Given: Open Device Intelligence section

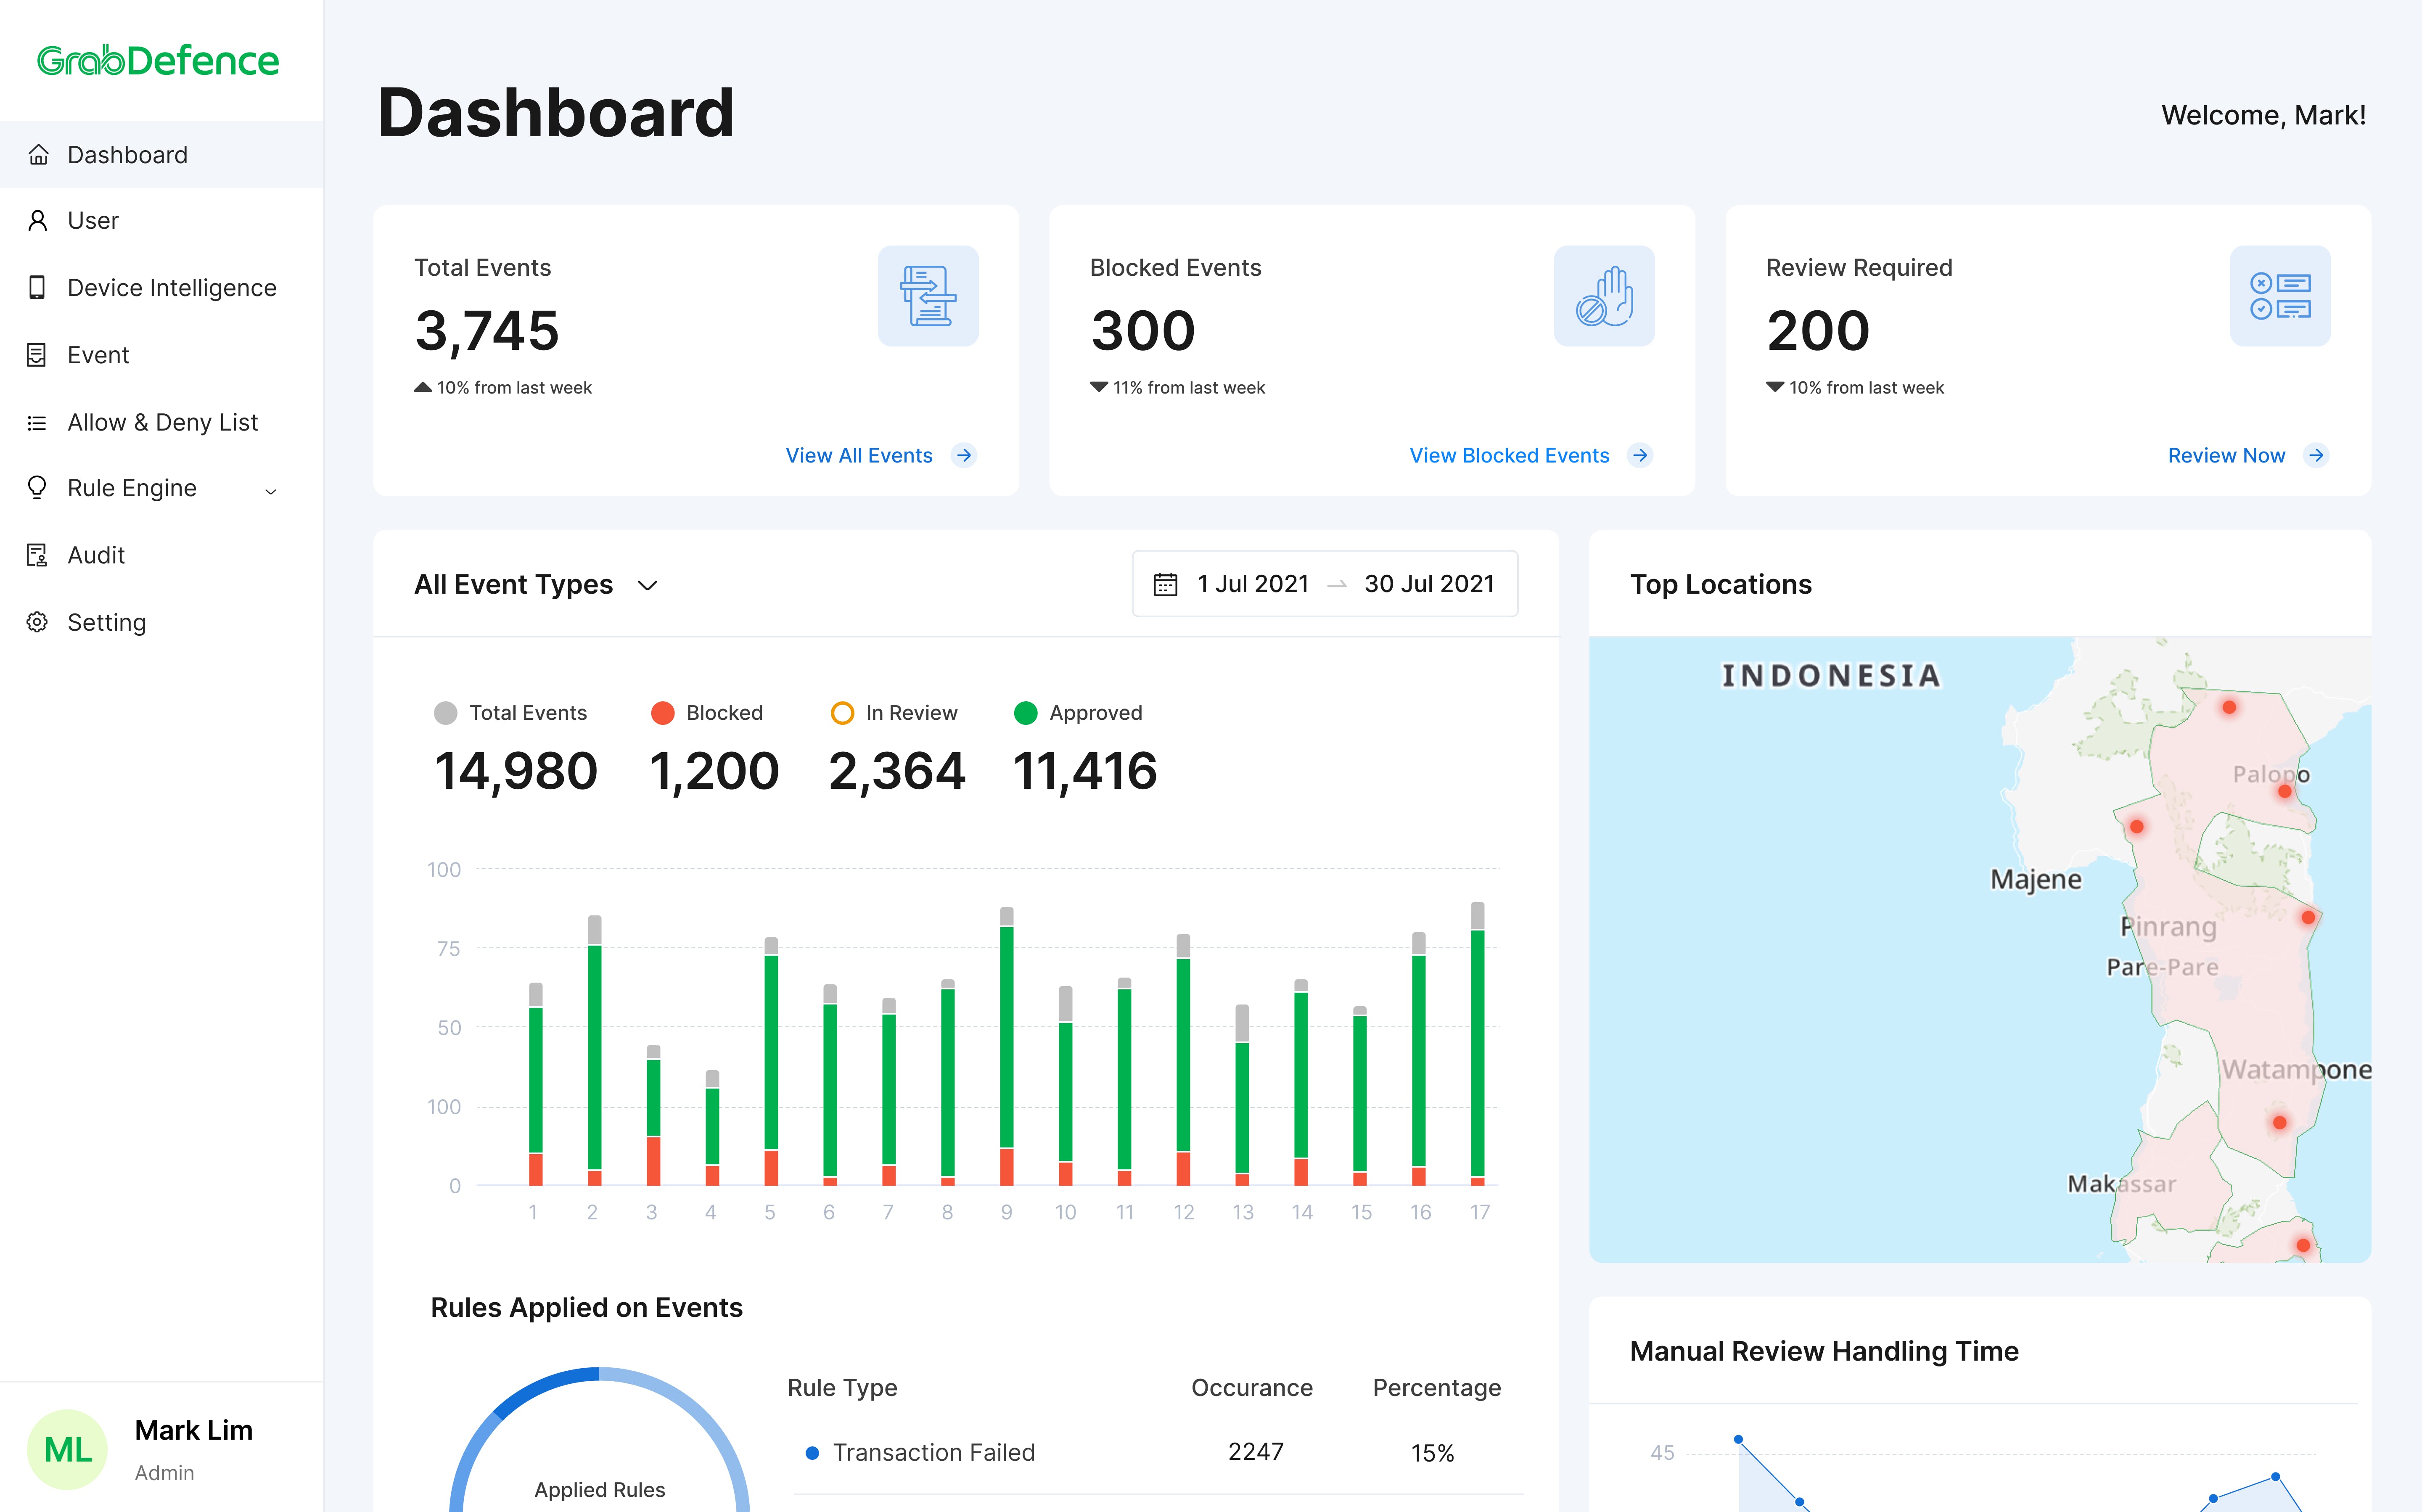Looking at the screenshot, I should [x=161, y=288].
